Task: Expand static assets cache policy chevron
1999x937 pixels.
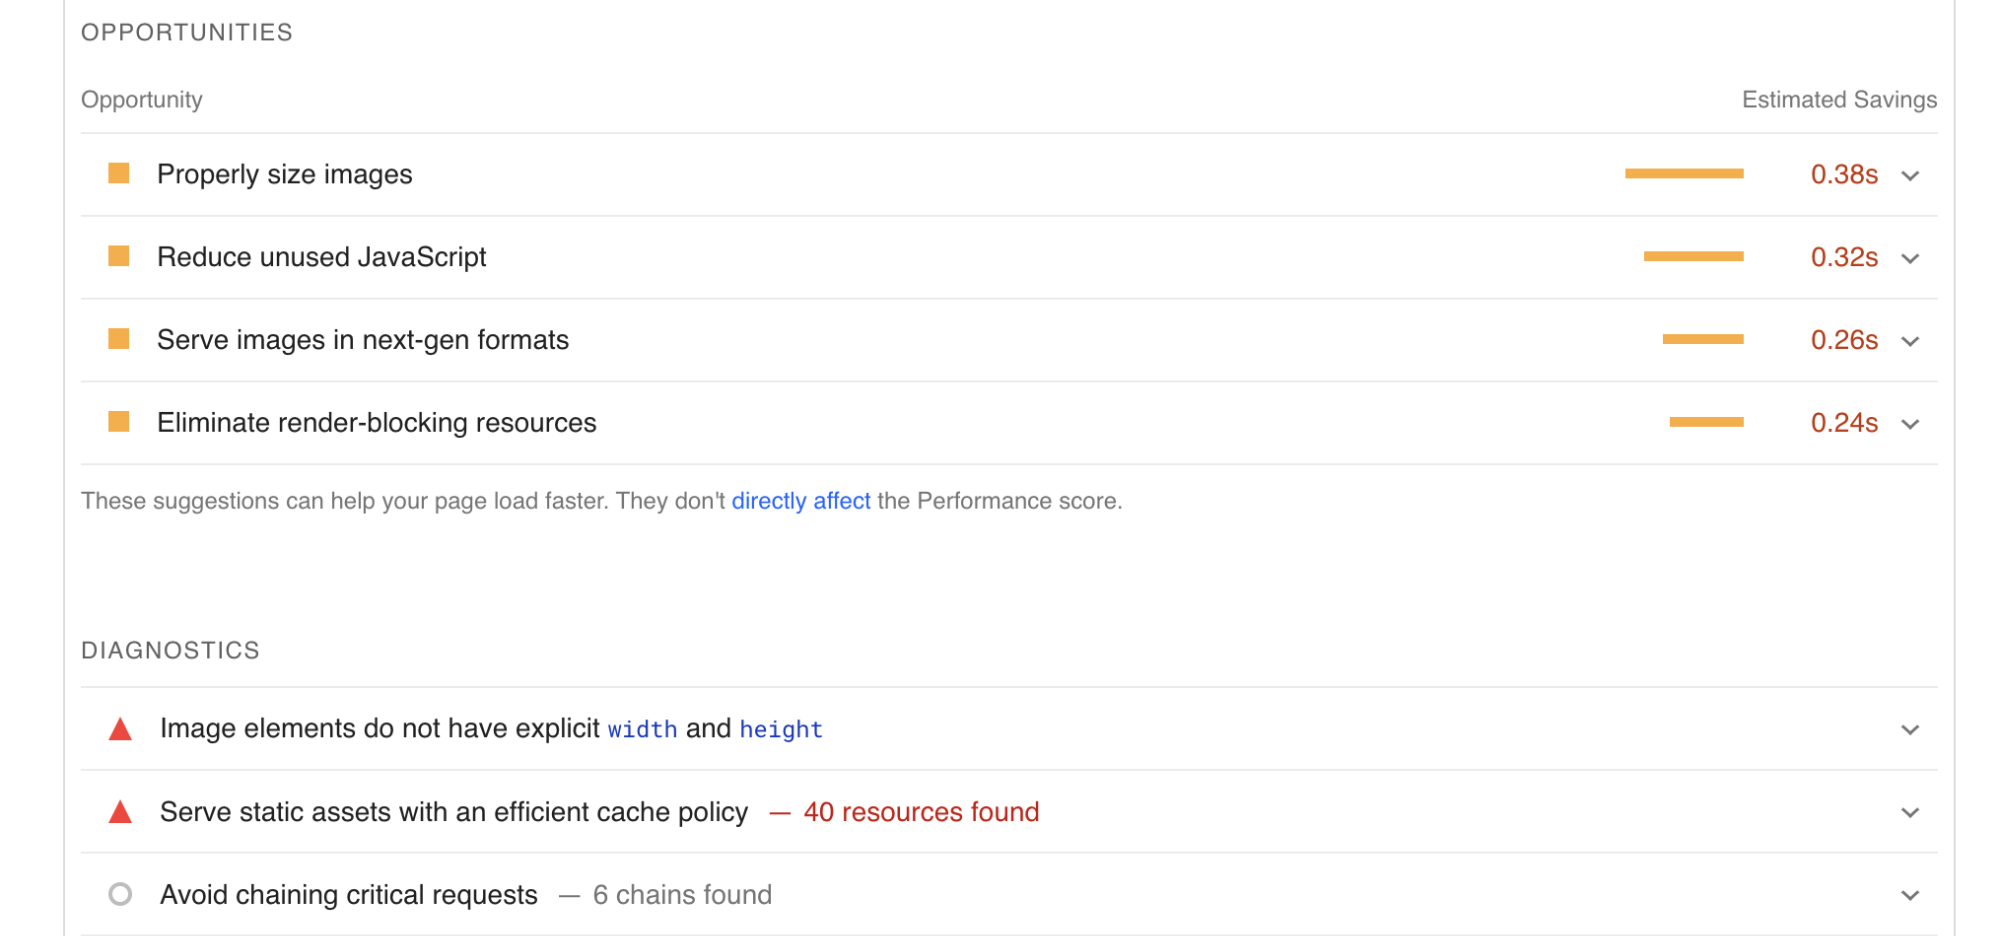Action: 1910,813
